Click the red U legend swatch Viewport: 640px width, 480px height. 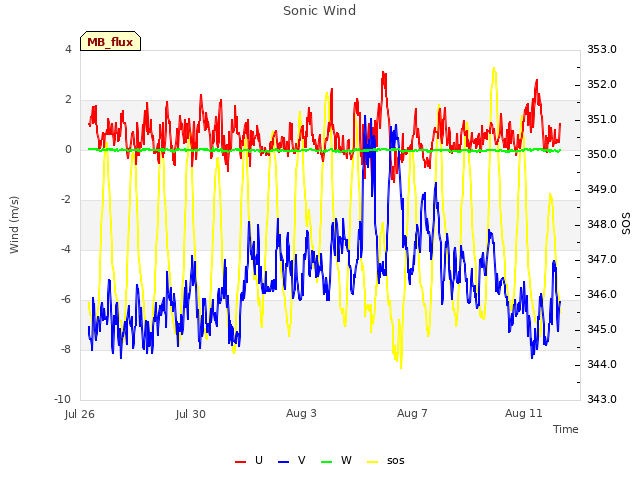click(240, 462)
